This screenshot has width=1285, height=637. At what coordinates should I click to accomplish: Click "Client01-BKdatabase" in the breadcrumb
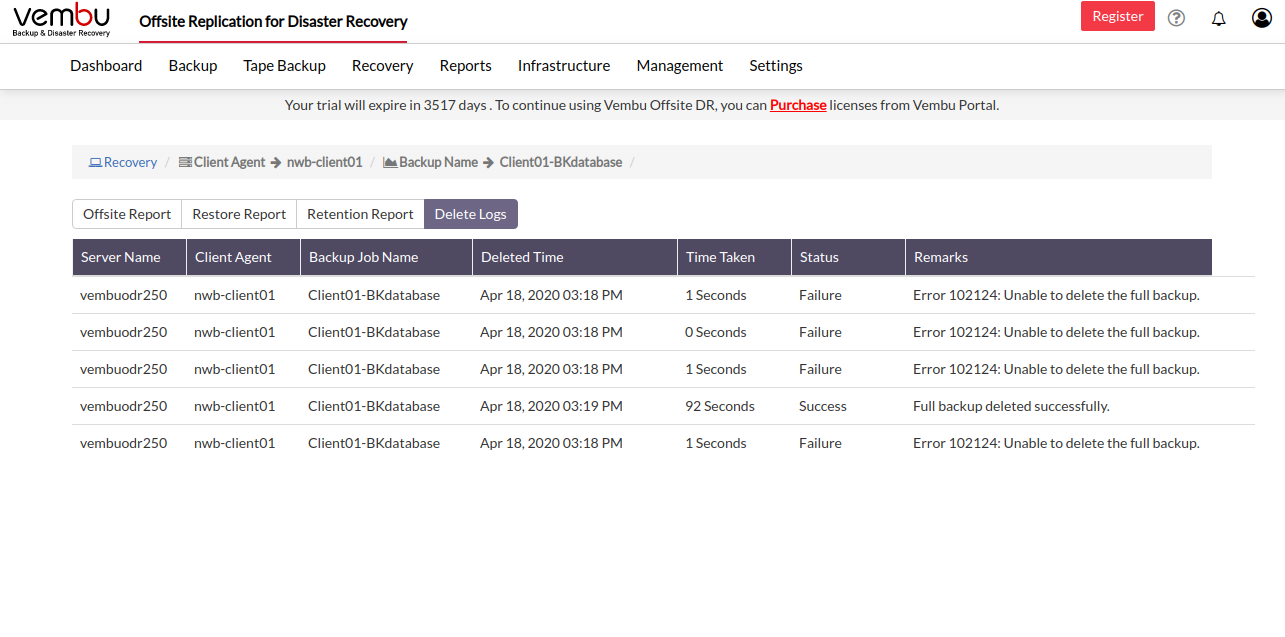(561, 162)
